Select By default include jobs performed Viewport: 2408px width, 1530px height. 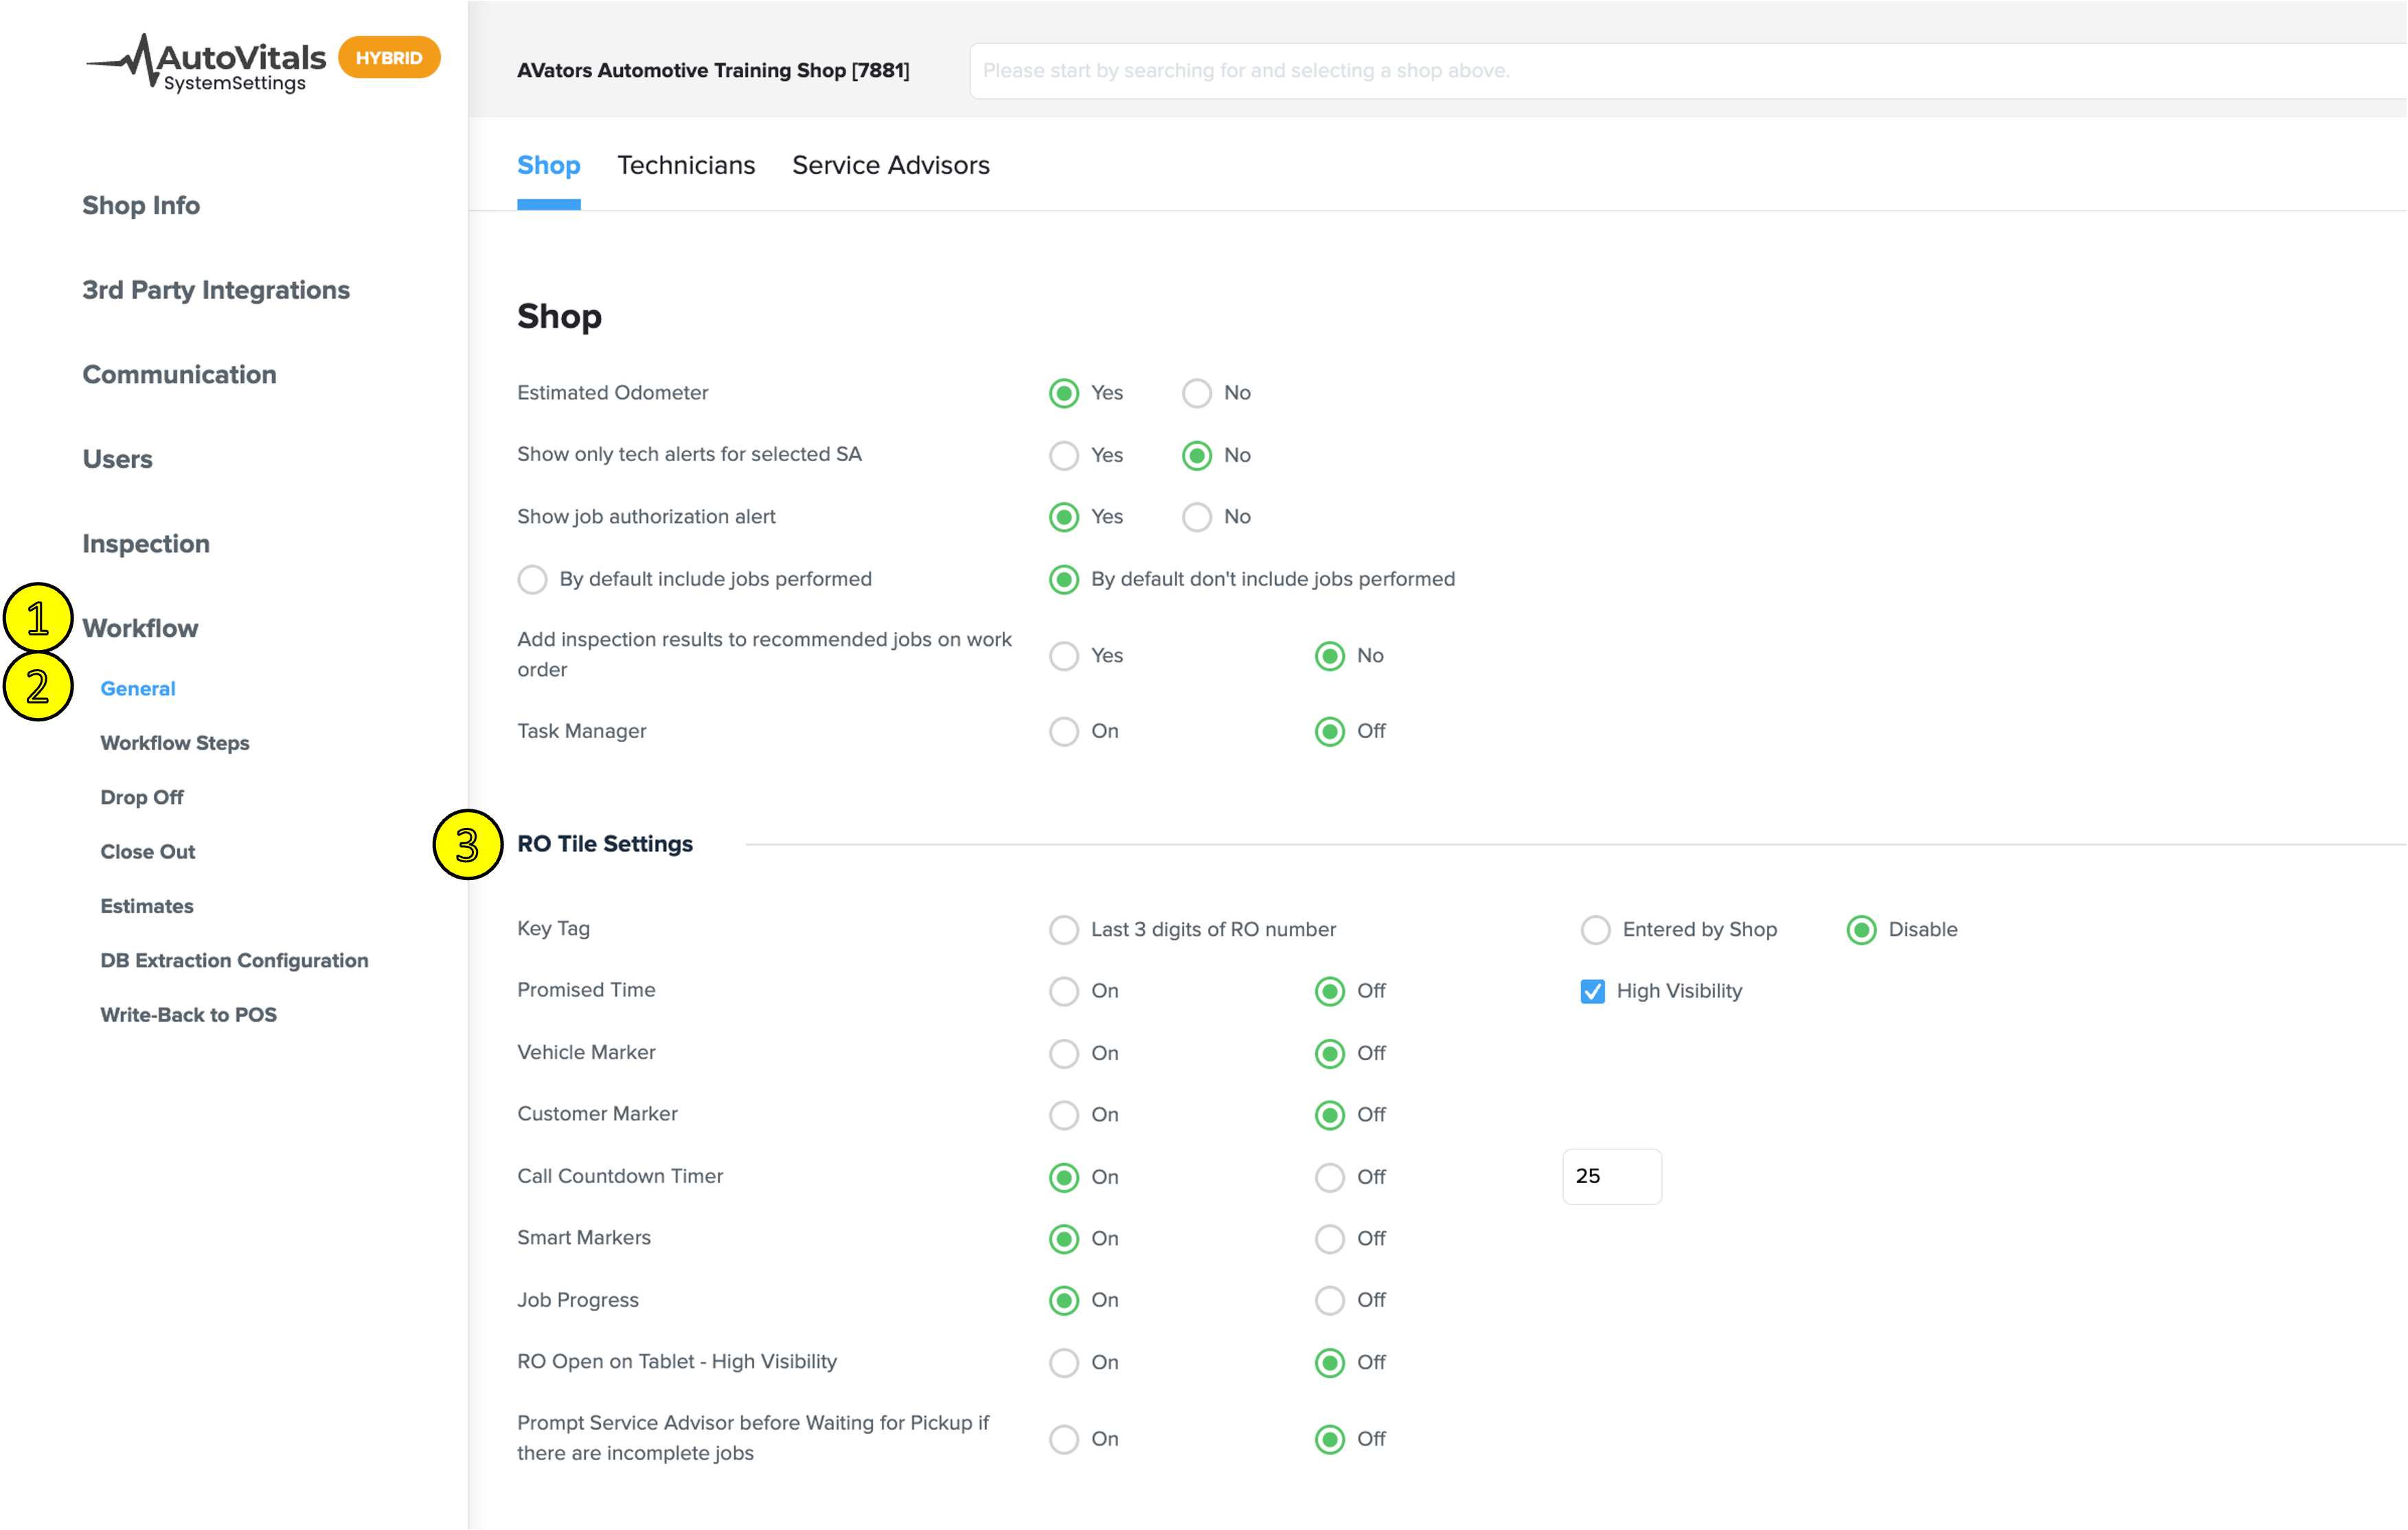point(532,579)
